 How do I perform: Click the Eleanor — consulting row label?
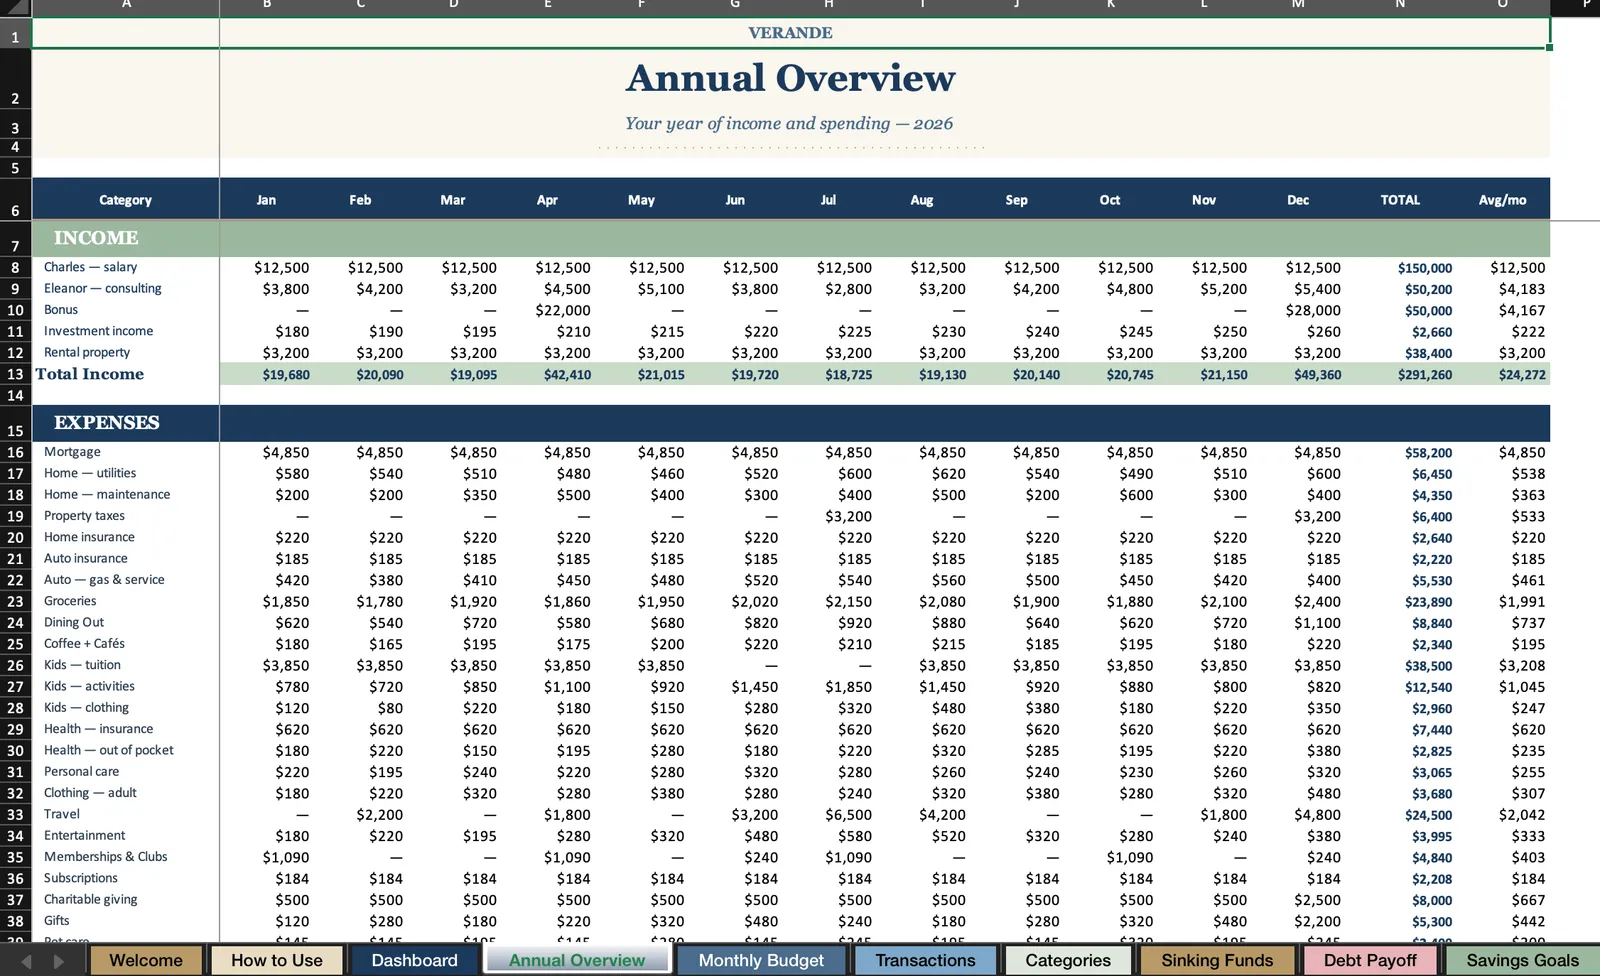(102, 288)
